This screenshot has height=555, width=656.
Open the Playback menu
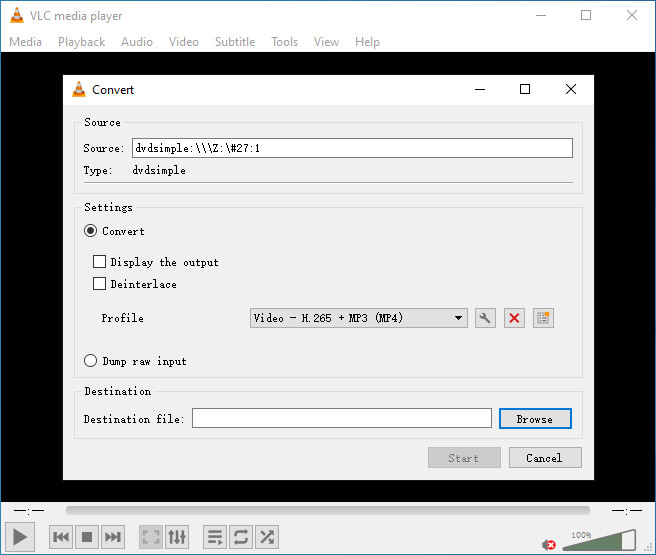[82, 42]
